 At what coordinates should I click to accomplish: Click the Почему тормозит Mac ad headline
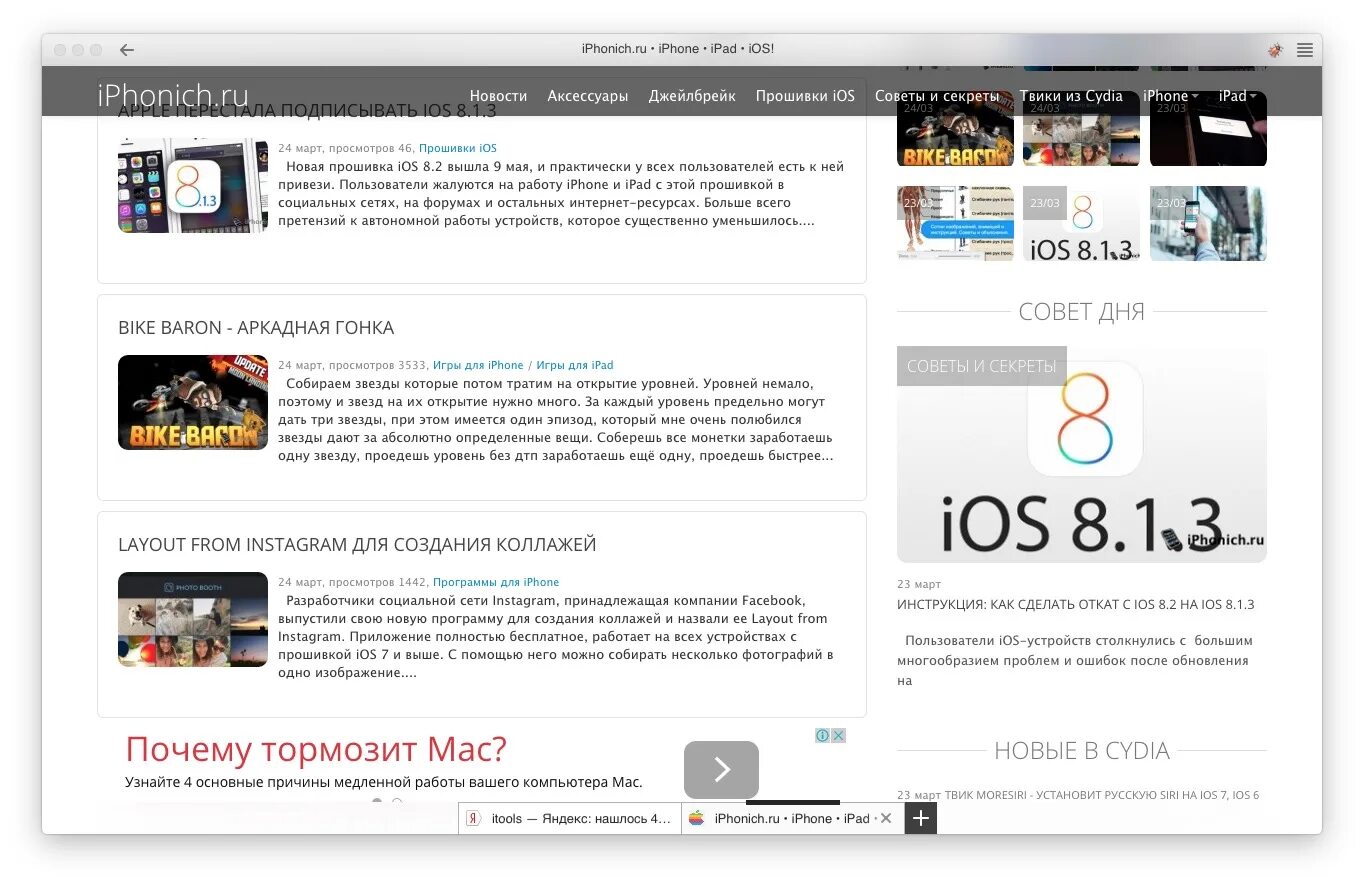click(x=316, y=749)
